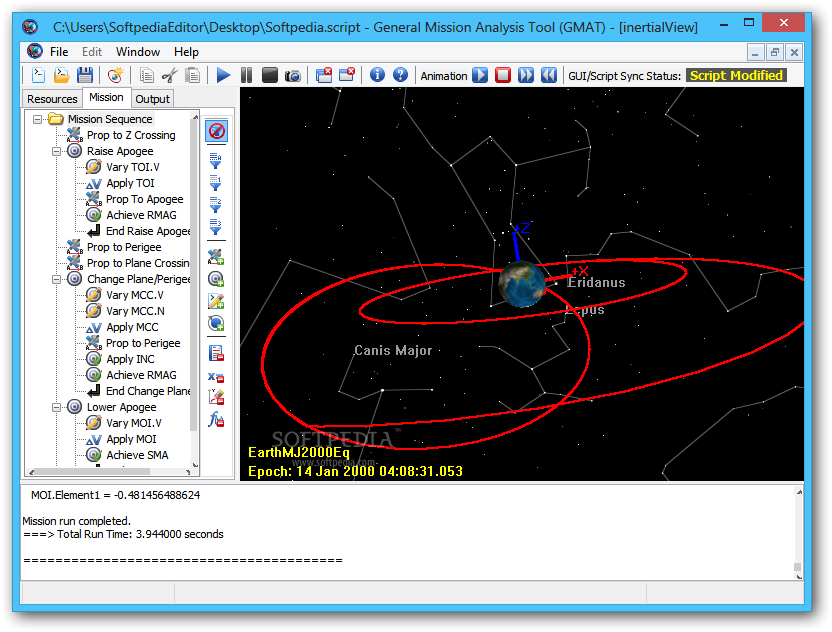Image resolution: width=832 pixels, height=632 pixels.
Task: Select the Vary MCC.N command
Action: (x=135, y=311)
